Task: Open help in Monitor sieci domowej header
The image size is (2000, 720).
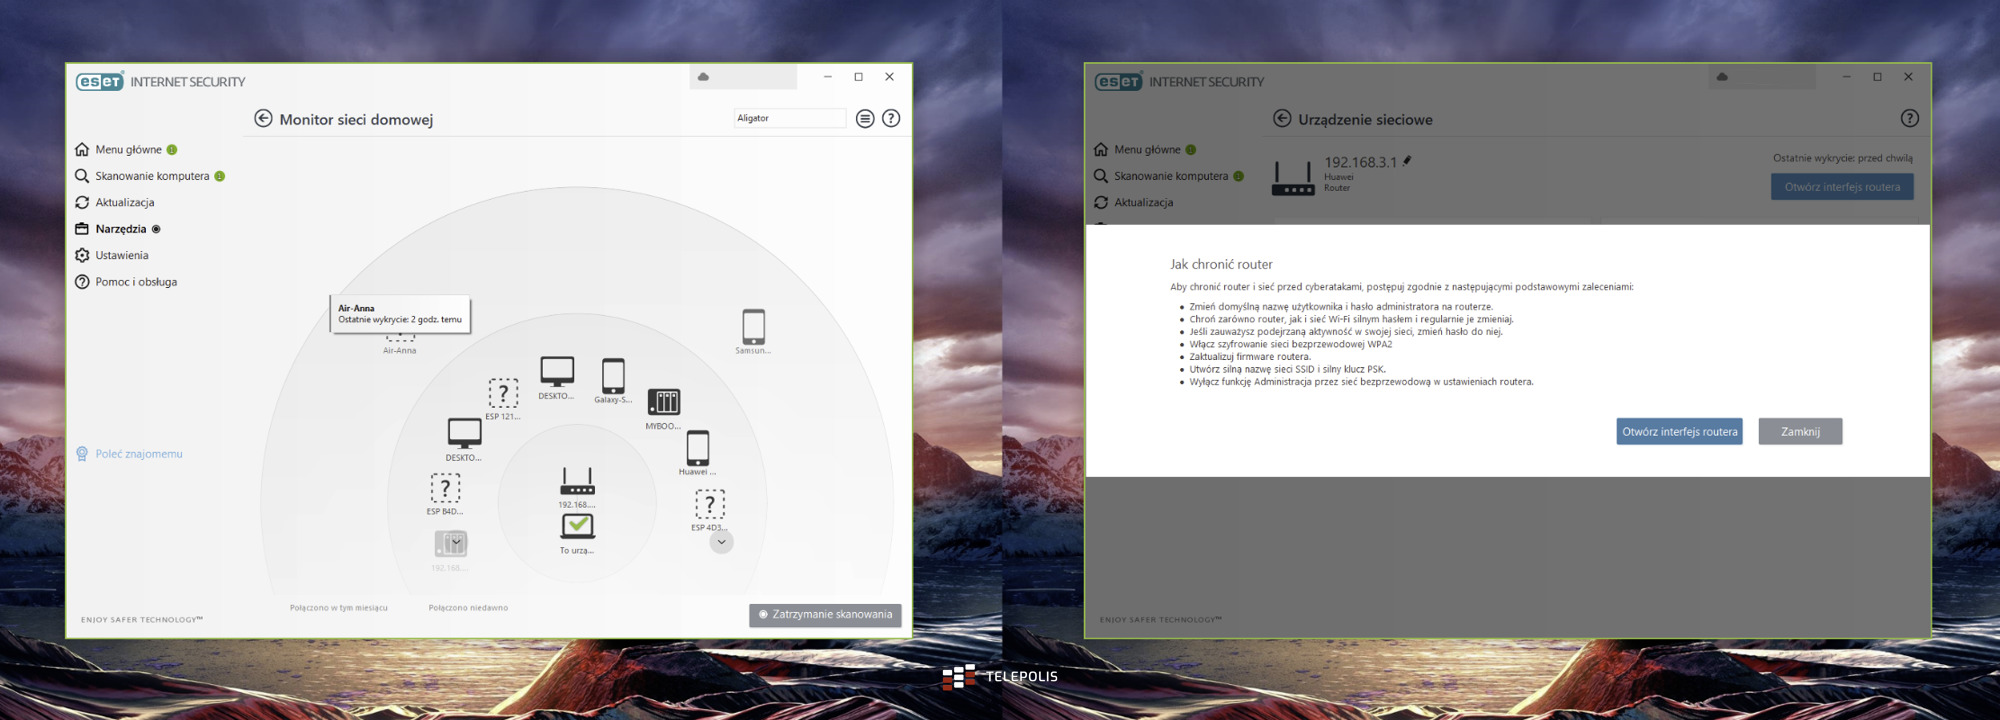Action: [x=891, y=119]
